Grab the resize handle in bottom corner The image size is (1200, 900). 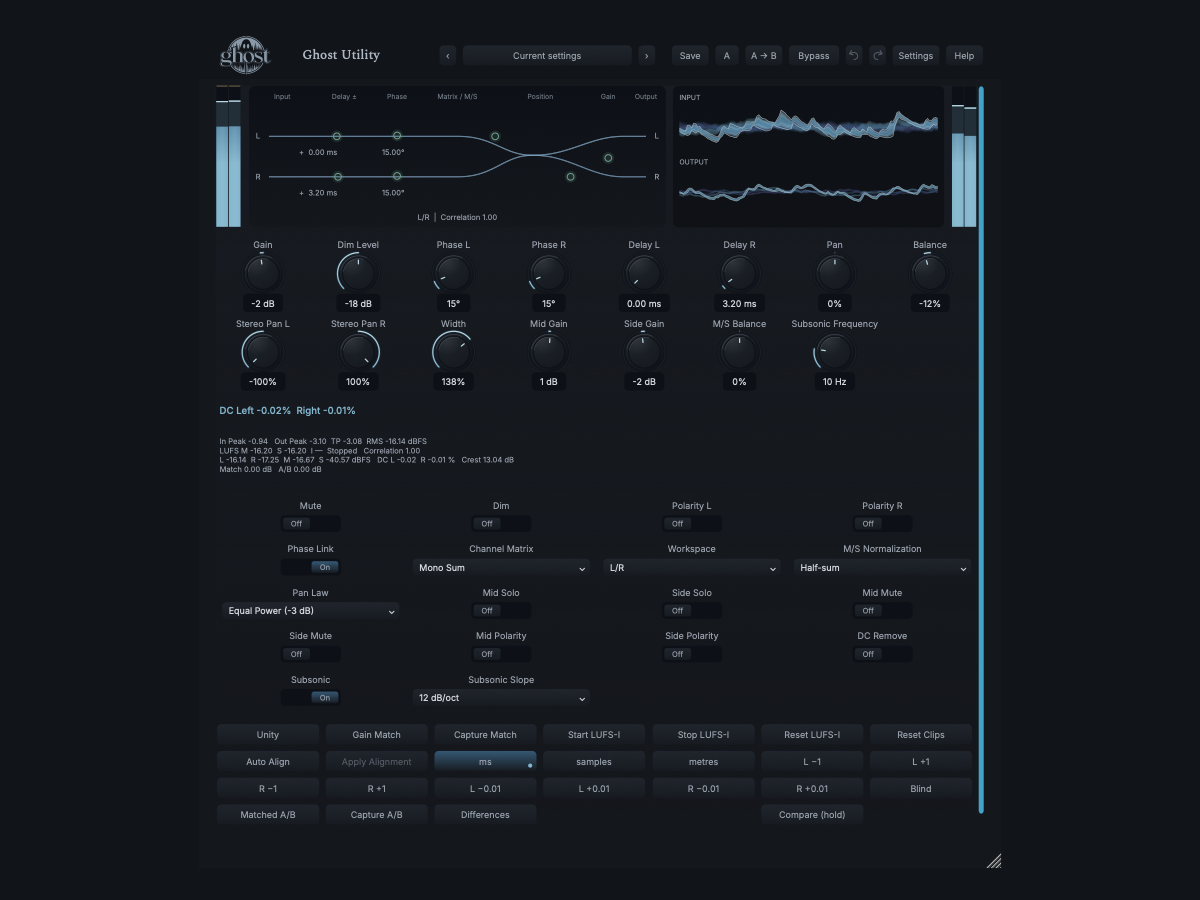pos(994,861)
